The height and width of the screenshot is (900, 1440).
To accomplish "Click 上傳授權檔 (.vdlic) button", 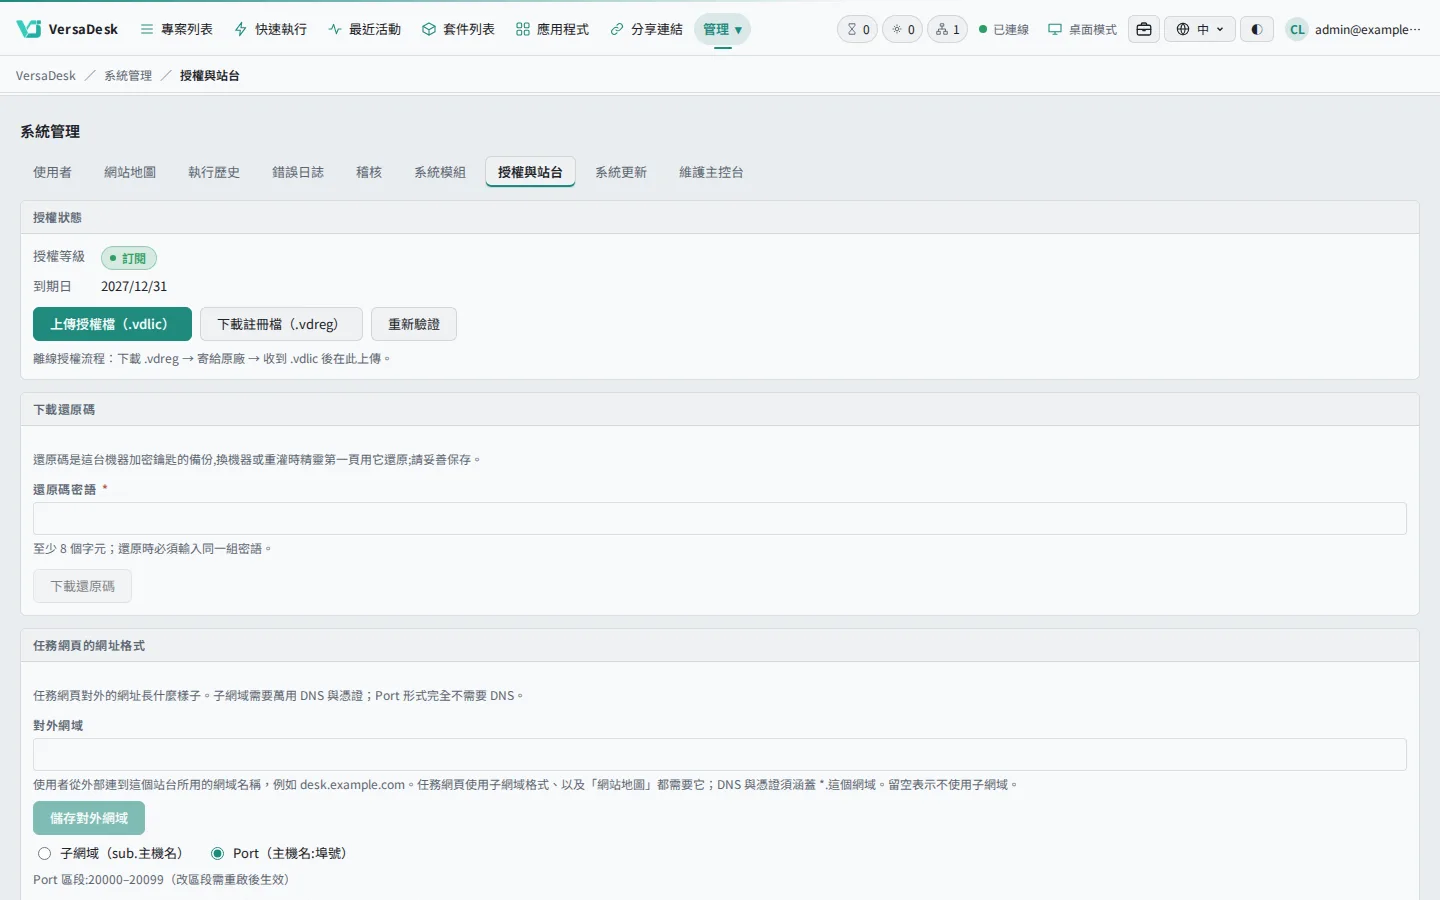I will click(112, 324).
